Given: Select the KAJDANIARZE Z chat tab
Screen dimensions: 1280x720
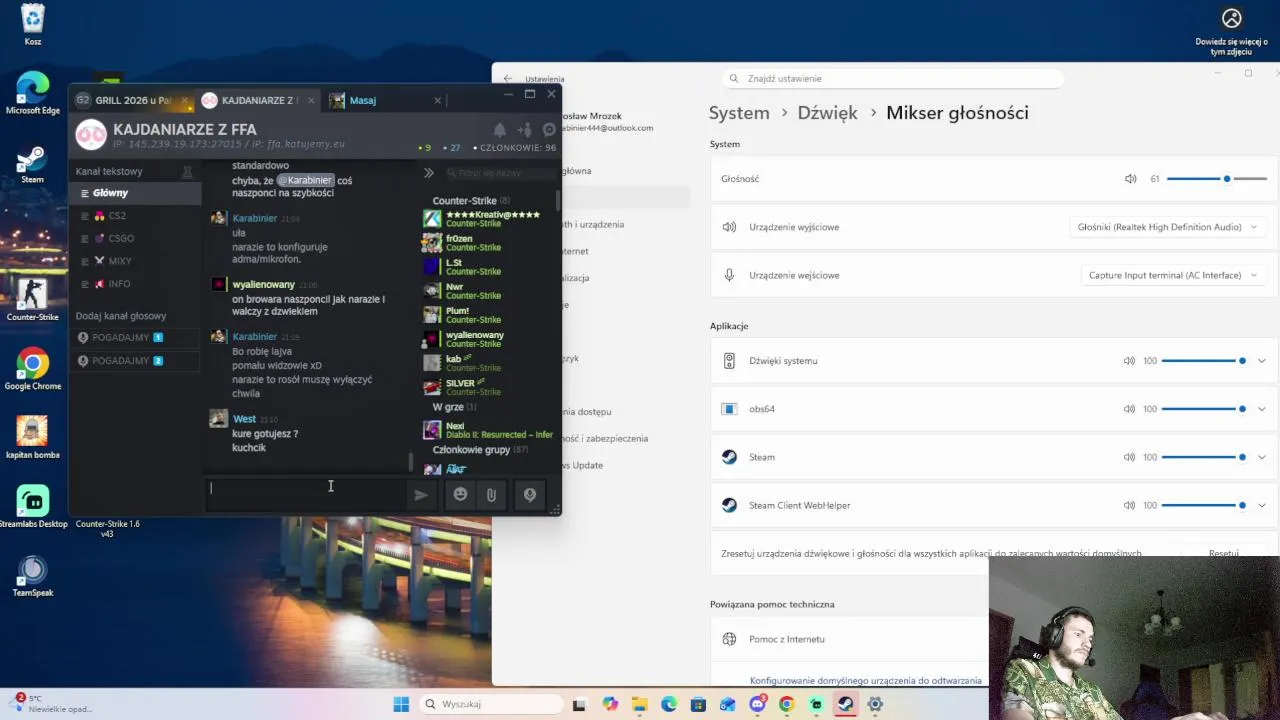Looking at the screenshot, I should (258, 100).
